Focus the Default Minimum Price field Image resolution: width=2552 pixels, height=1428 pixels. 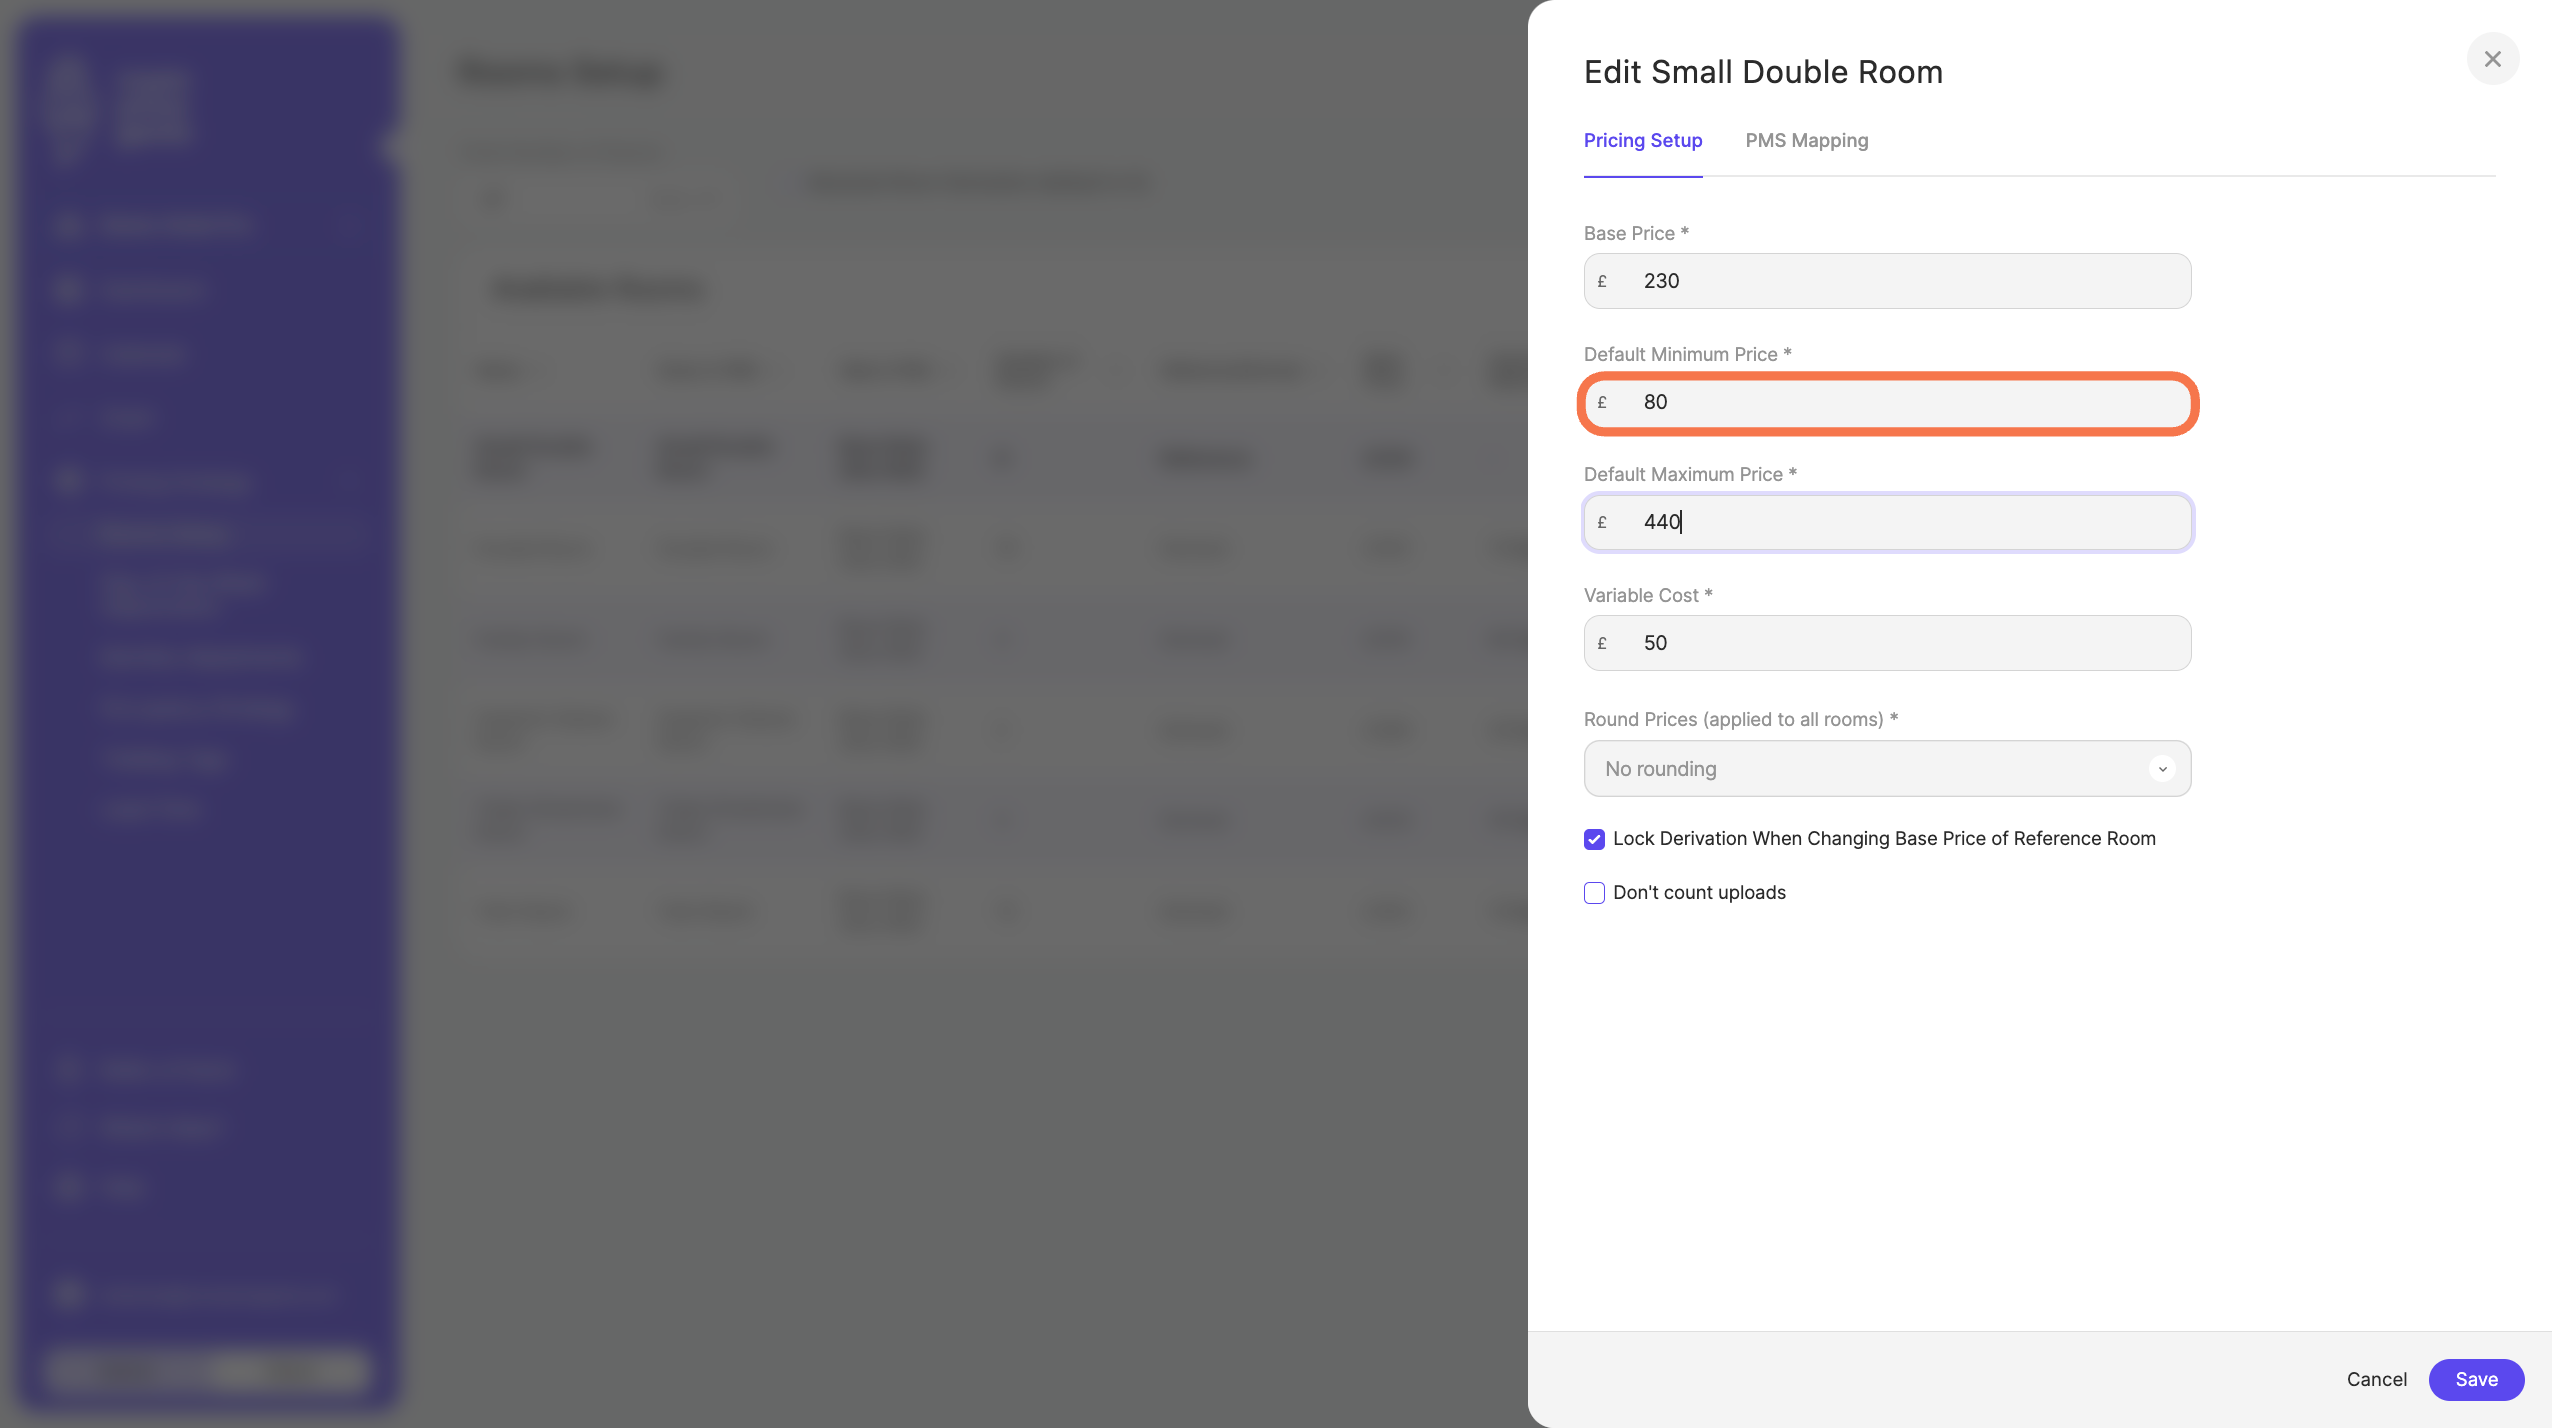1887,402
